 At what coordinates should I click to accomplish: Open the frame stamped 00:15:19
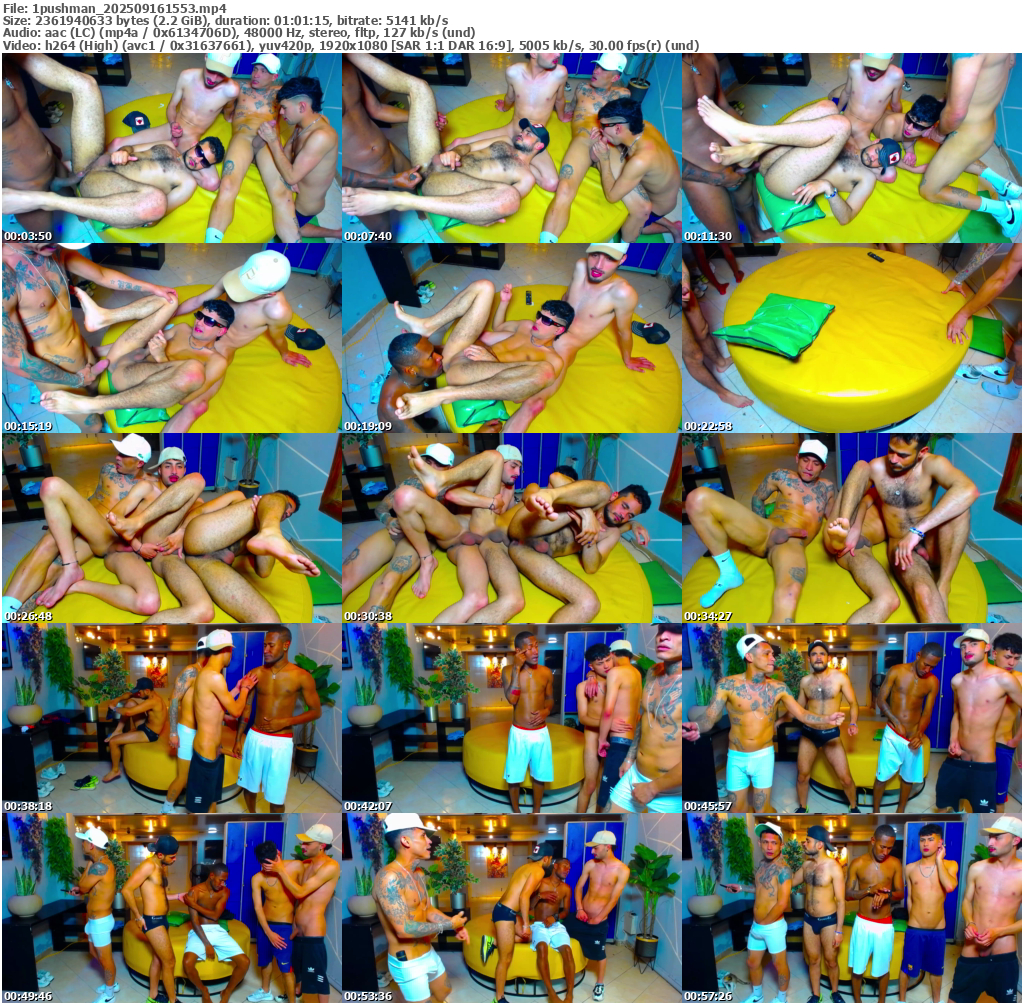tap(171, 338)
